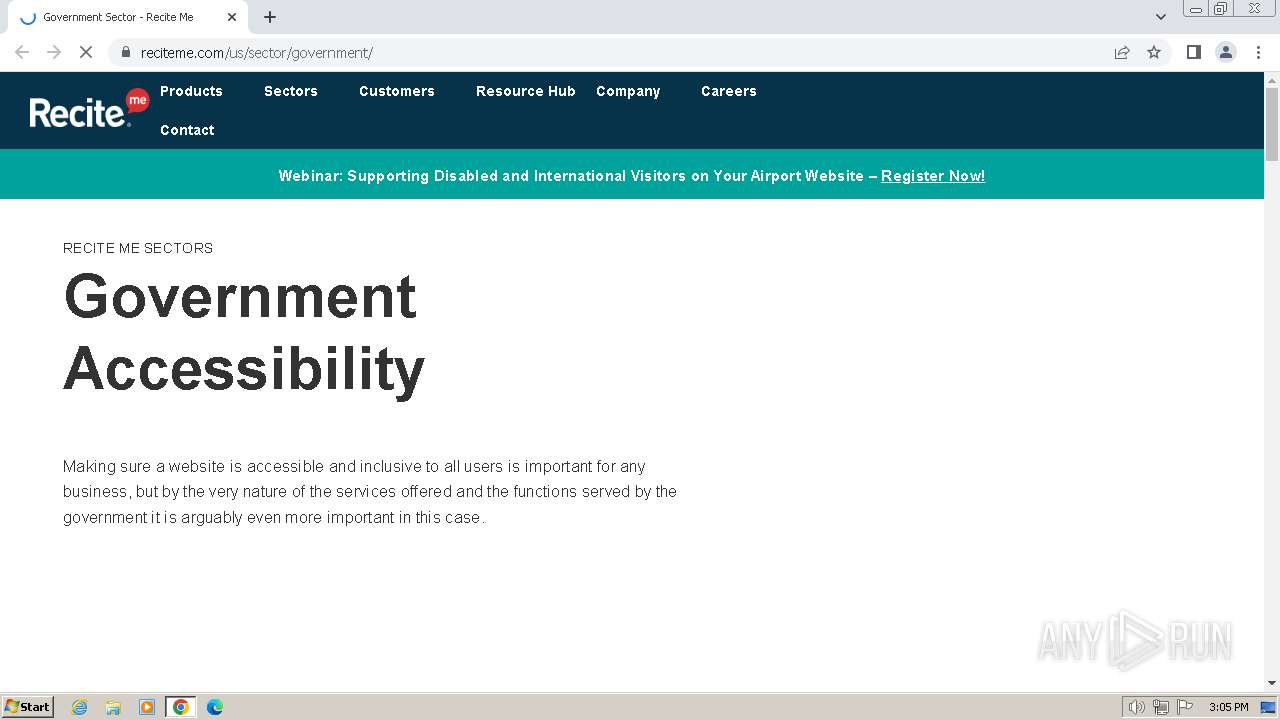Click the paragraph starting 'Making sure a website'
This screenshot has height=720, width=1280.
click(x=370, y=492)
